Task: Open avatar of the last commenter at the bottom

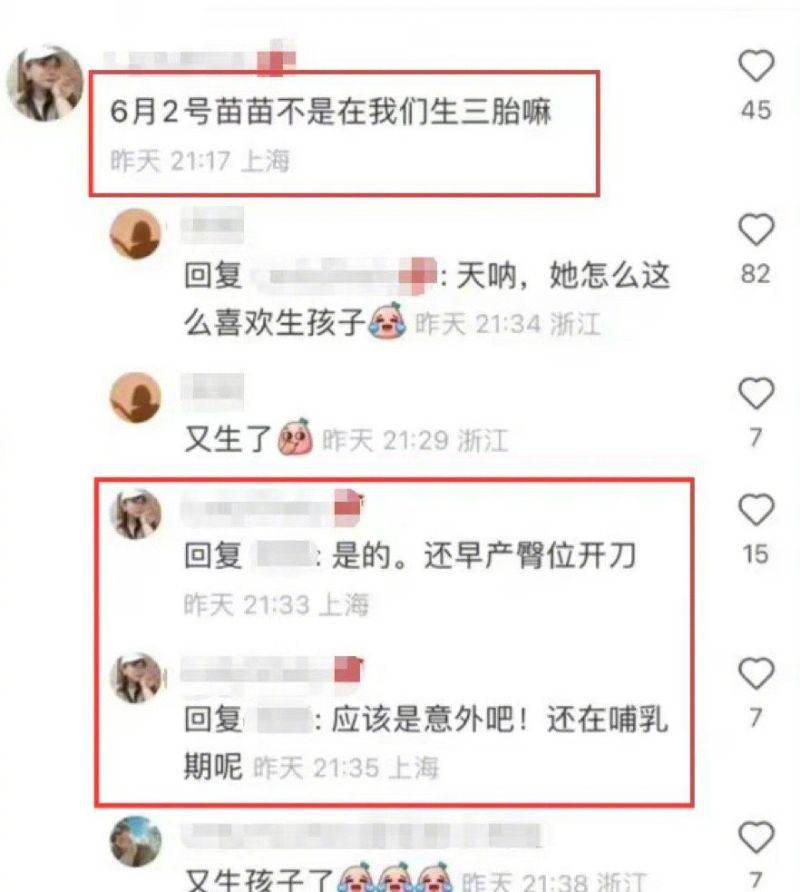Action: click(135, 841)
